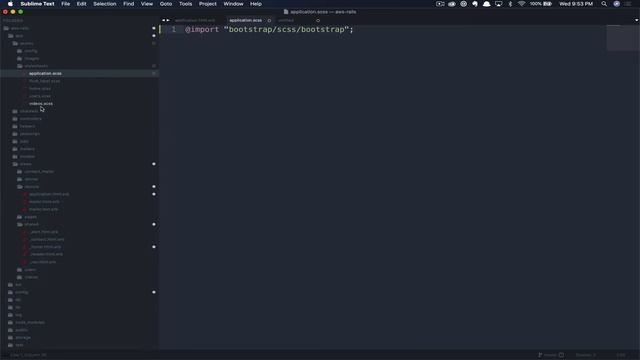The height and width of the screenshot is (360, 640).
Task: Open the tab list dropdown arrow
Action: (636, 20)
